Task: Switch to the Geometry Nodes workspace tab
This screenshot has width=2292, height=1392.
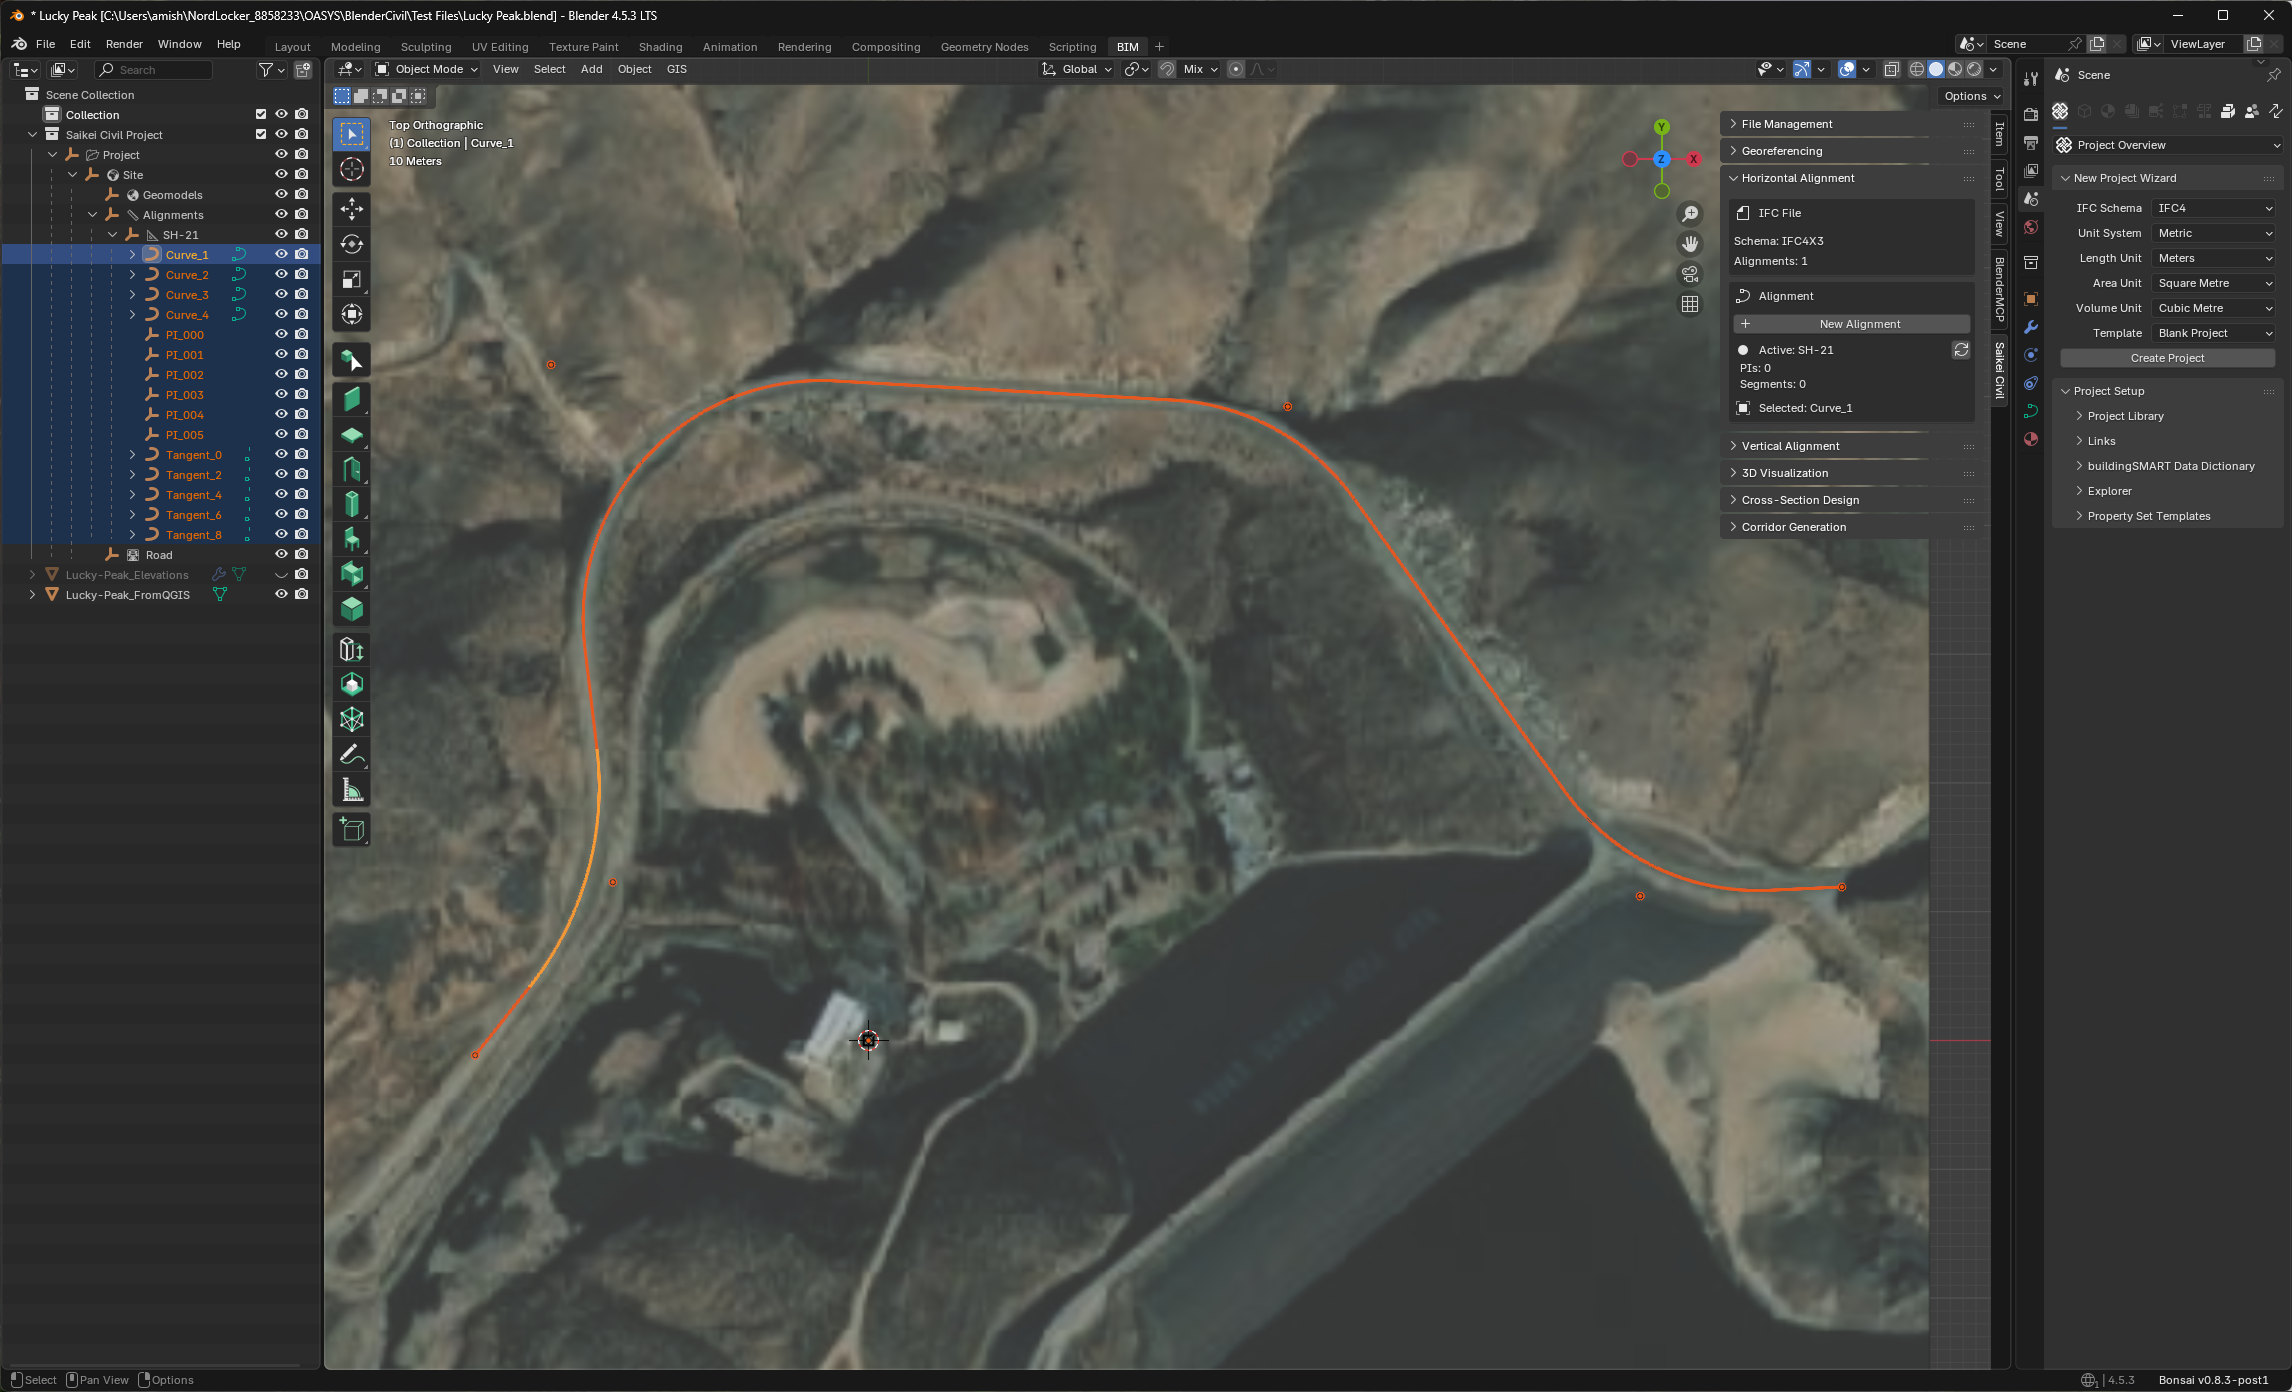Action: pyautogui.click(x=983, y=47)
